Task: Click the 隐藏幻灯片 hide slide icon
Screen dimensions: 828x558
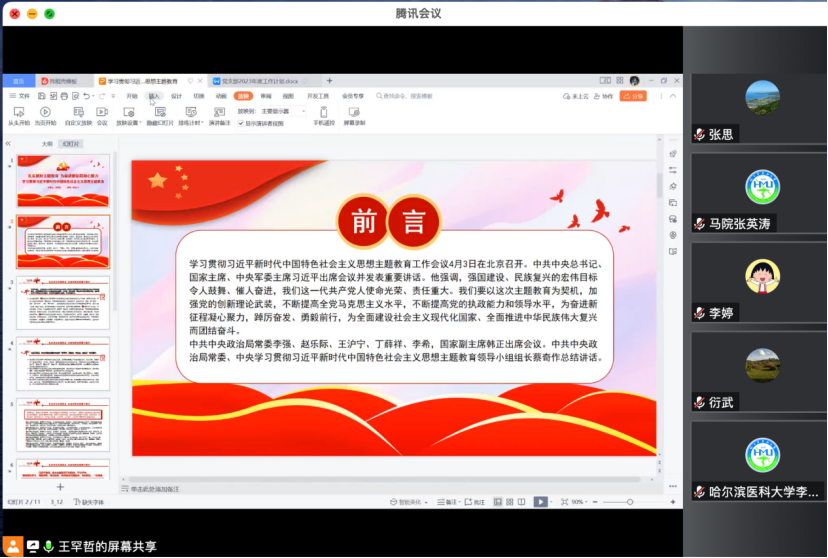Action: [159, 112]
